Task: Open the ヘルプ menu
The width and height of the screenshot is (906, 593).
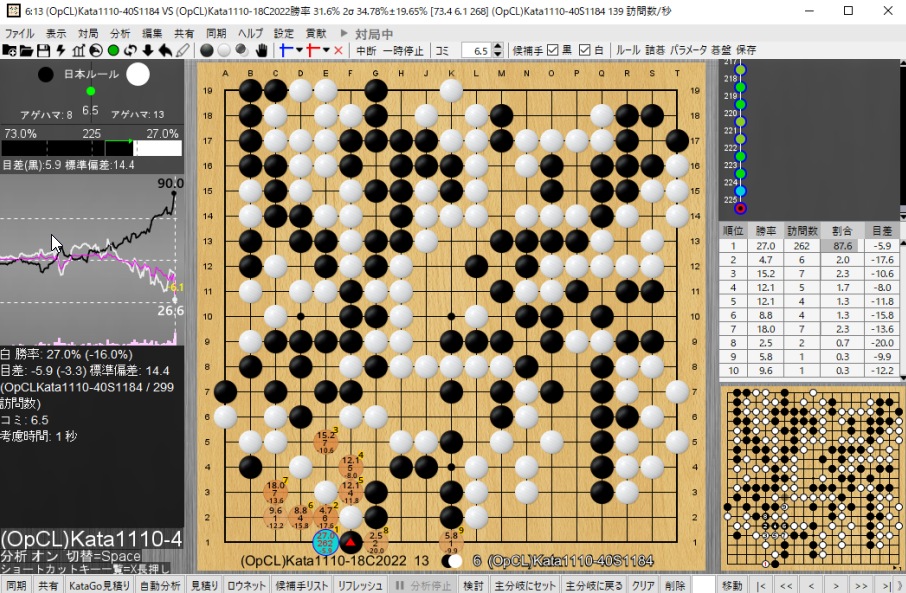Action: 250,34
